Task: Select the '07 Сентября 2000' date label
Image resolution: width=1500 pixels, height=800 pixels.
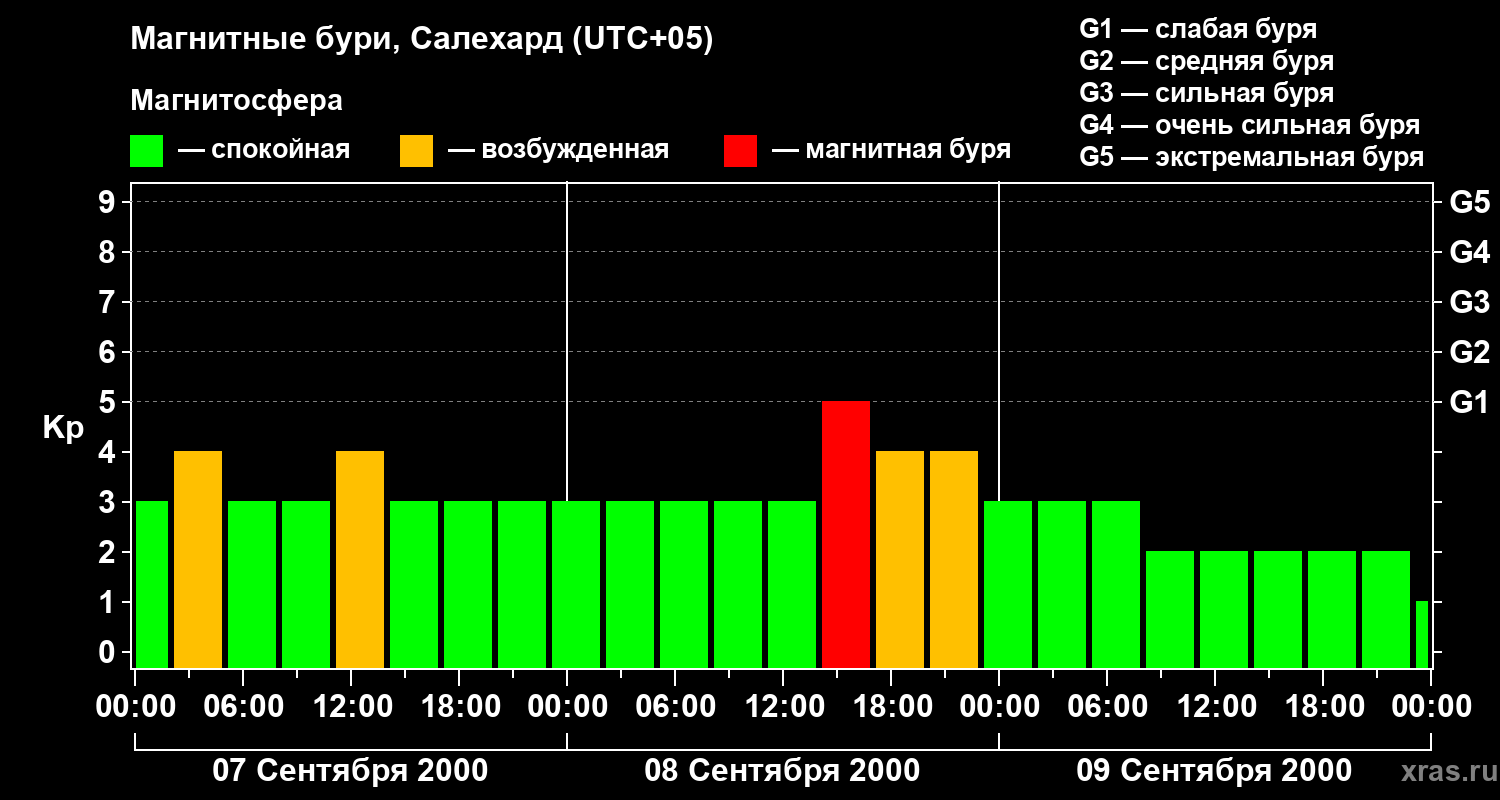Action: pyautogui.click(x=351, y=771)
